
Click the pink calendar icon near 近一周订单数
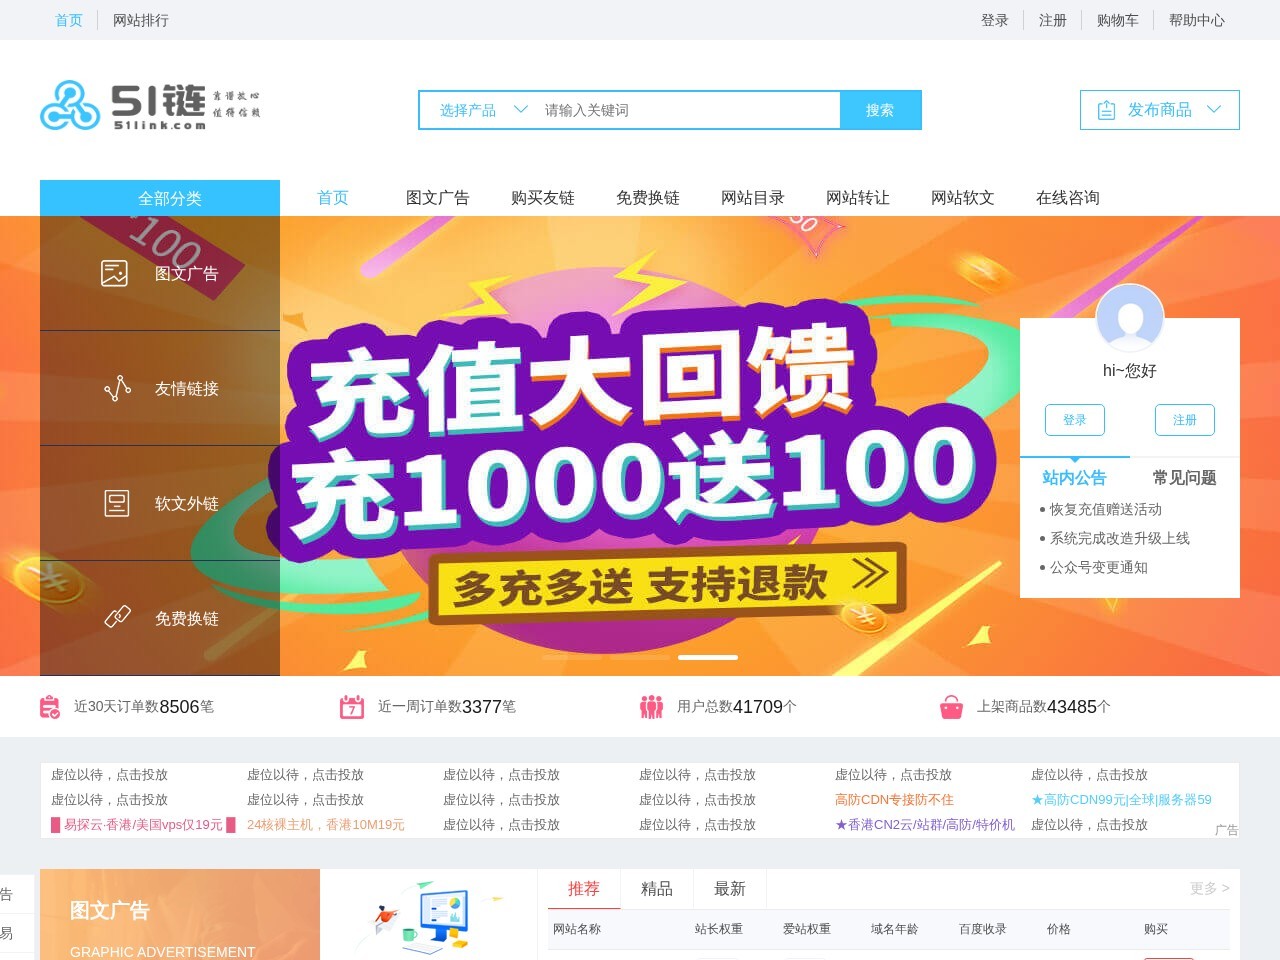click(352, 706)
